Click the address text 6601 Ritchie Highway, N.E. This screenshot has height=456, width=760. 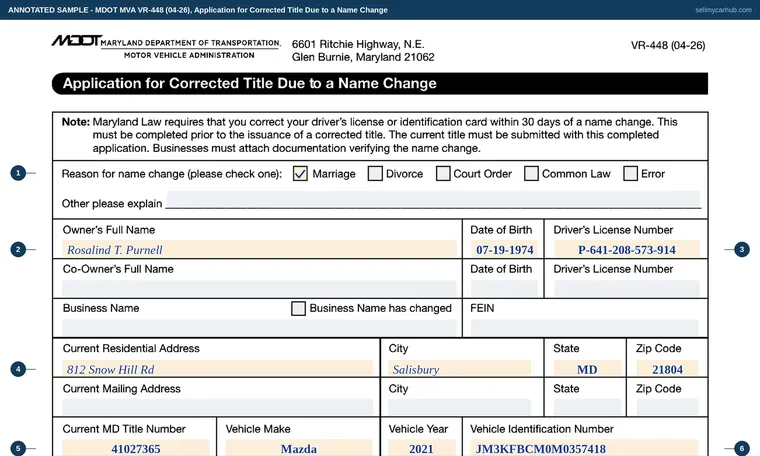point(358,44)
